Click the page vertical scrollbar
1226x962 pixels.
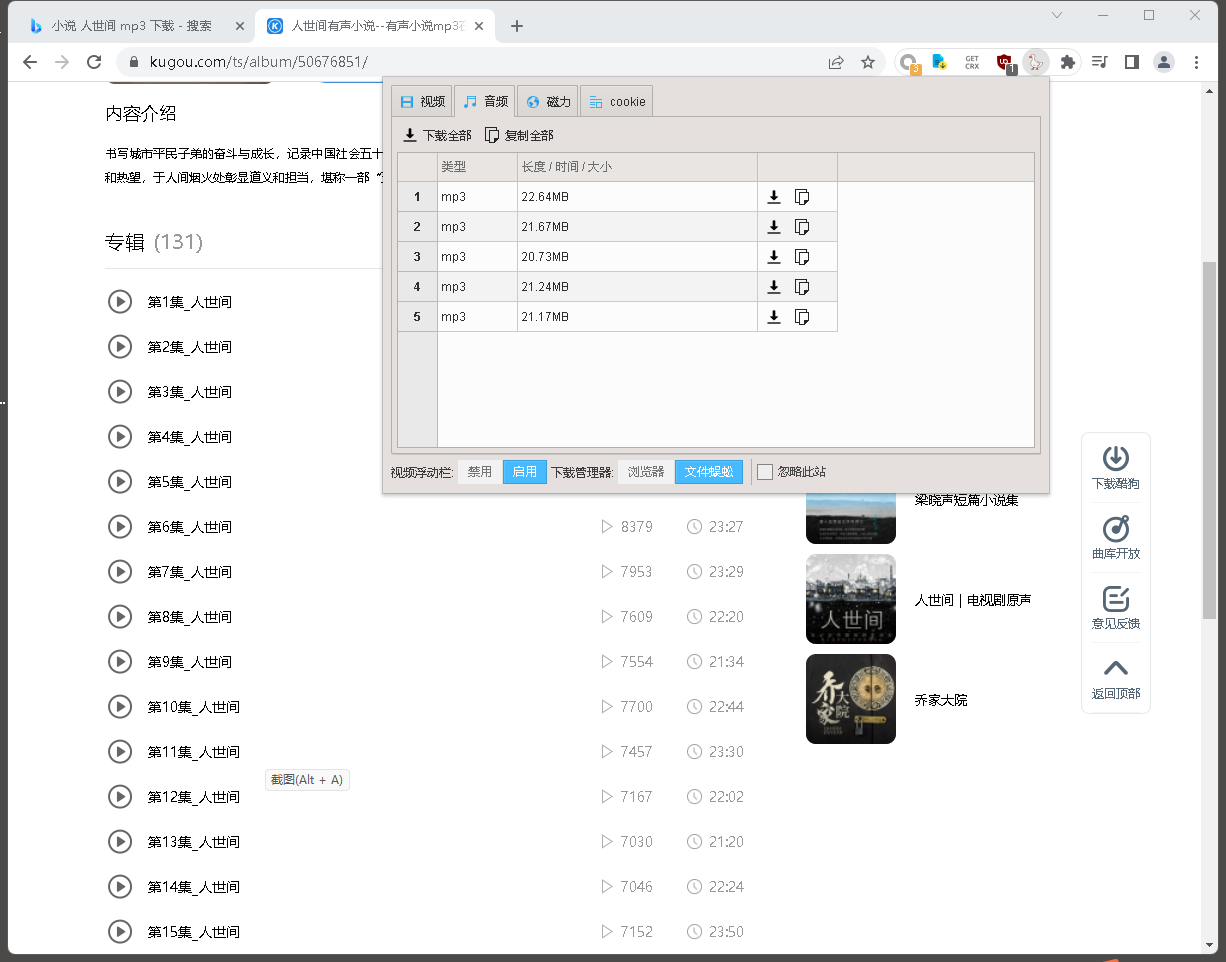coord(1209,440)
